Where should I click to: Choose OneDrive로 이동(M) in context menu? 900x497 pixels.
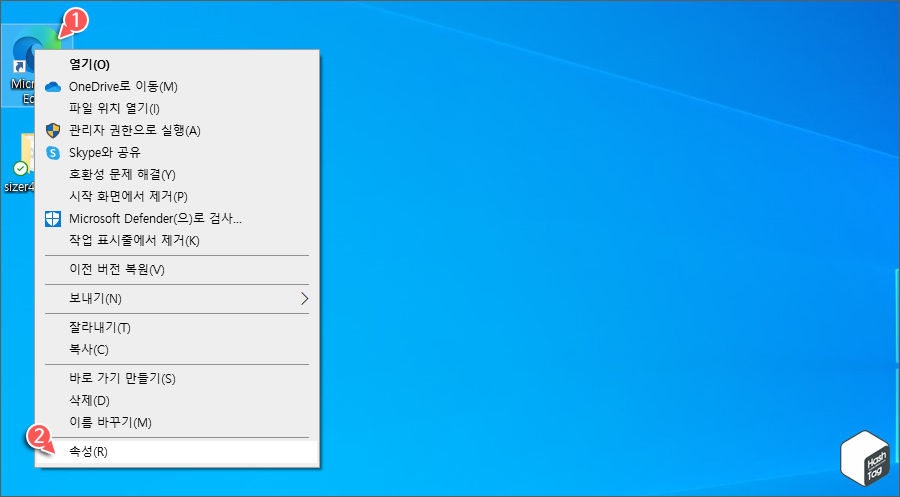(x=177, y=87)
